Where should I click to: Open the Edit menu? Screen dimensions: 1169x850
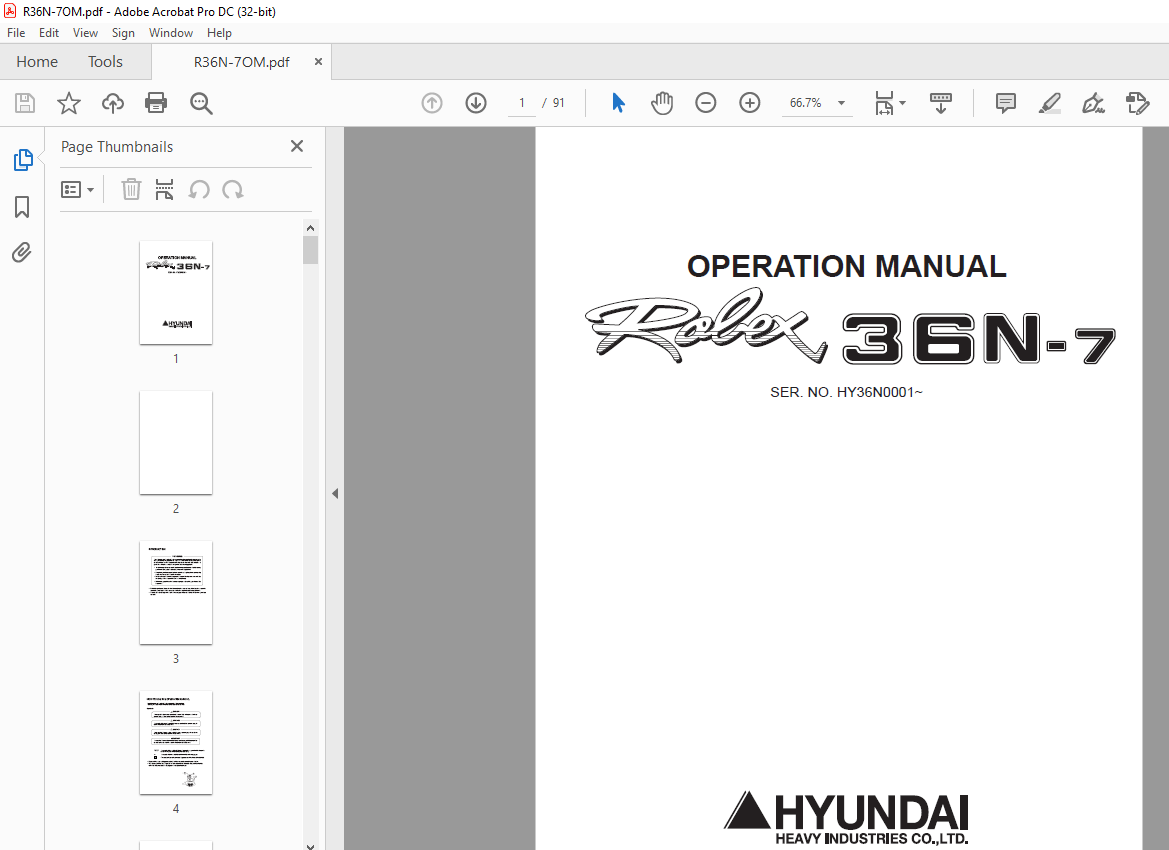click(48, 33)
